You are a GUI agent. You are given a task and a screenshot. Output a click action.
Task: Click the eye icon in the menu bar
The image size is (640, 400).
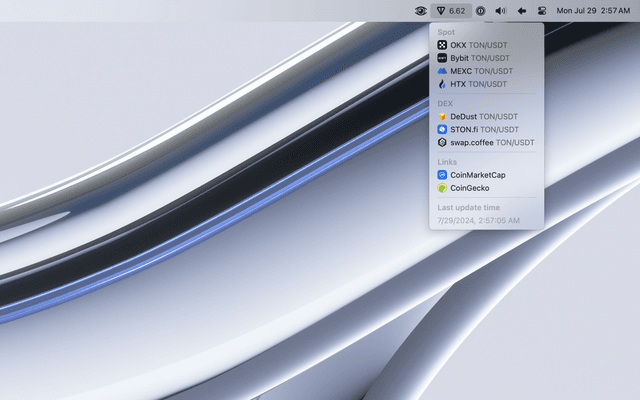point(421,10)
